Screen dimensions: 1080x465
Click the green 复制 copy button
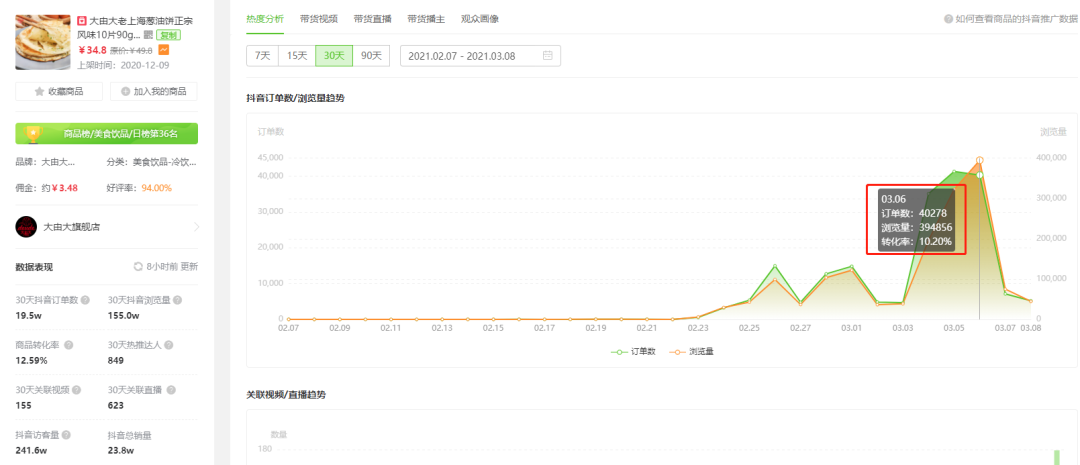point(169,34)
